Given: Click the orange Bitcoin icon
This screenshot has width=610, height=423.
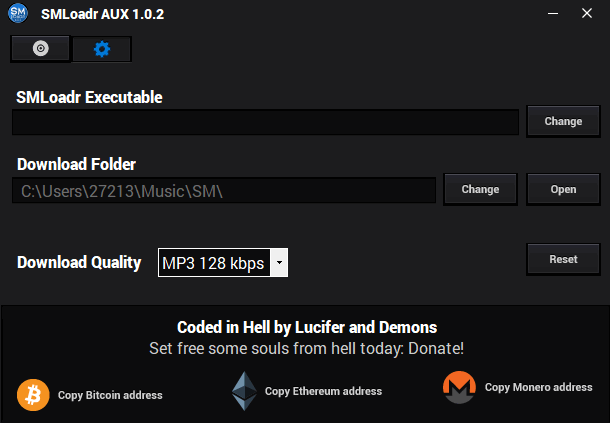Looking at the screenshot, I should (x=33, y=395).
